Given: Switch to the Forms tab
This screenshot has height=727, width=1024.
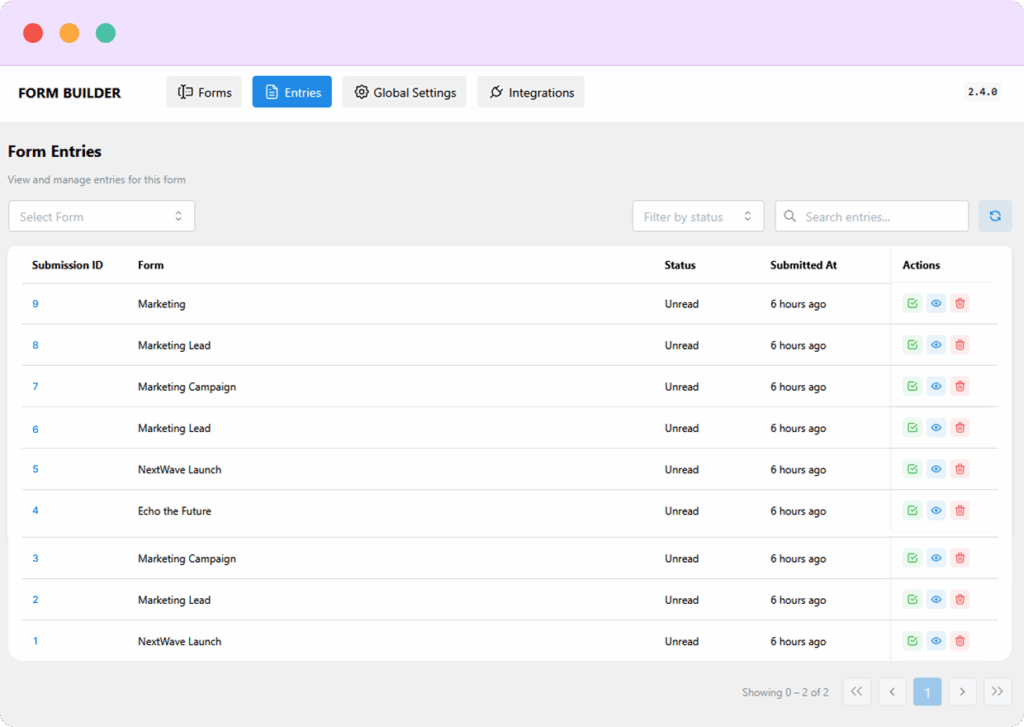Looking at the screenshot, I should click(204, 91).
